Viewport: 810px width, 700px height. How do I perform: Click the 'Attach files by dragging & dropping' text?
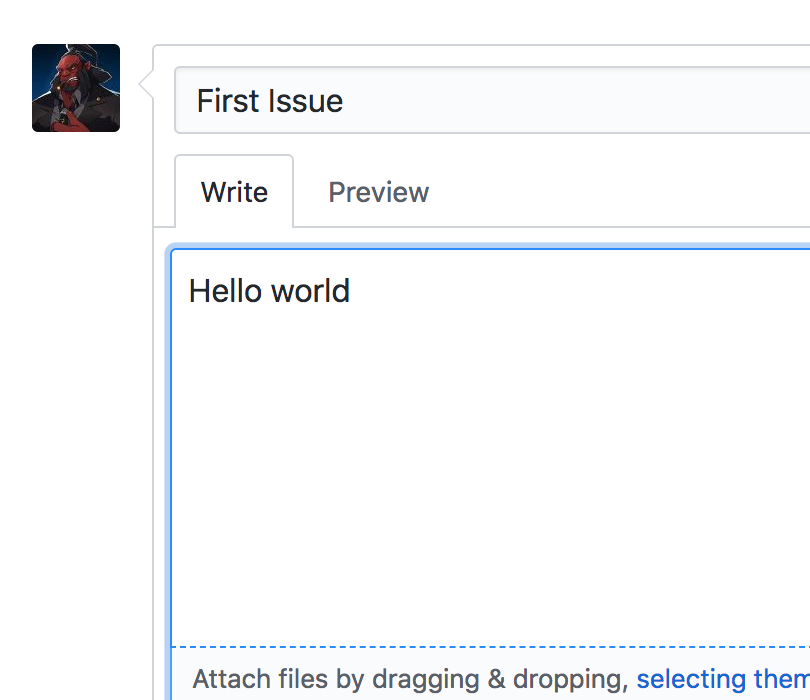(x=410, y=679)
